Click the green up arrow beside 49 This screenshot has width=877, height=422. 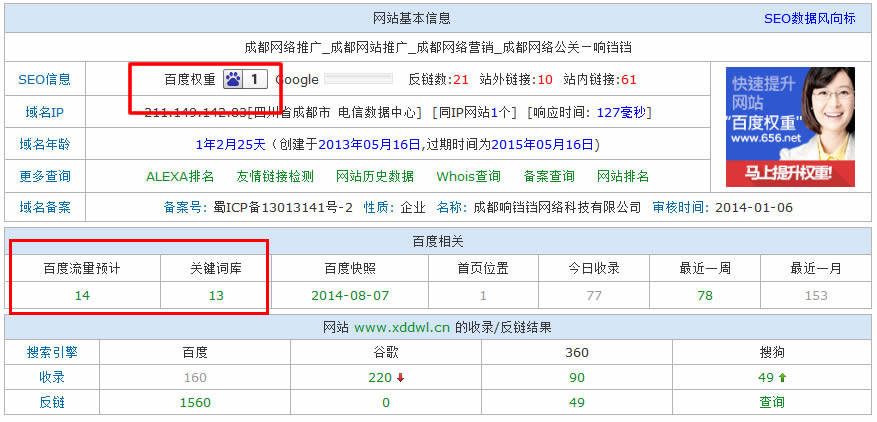[x=782, y=378]
